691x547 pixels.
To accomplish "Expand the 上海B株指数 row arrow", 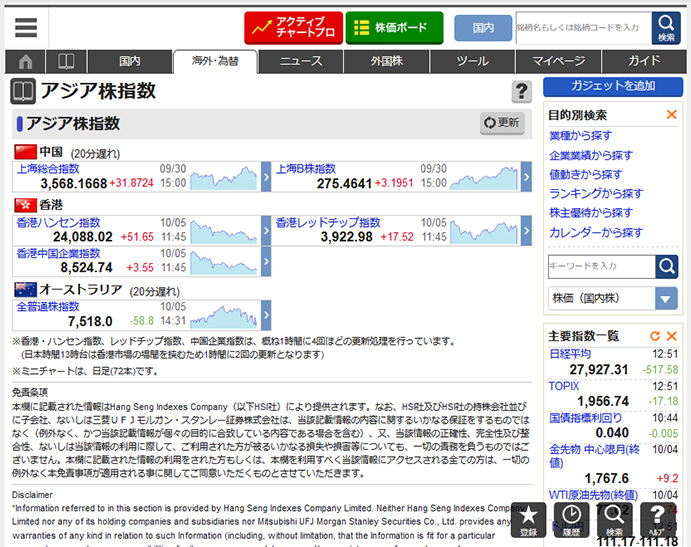I will (526, 177).
